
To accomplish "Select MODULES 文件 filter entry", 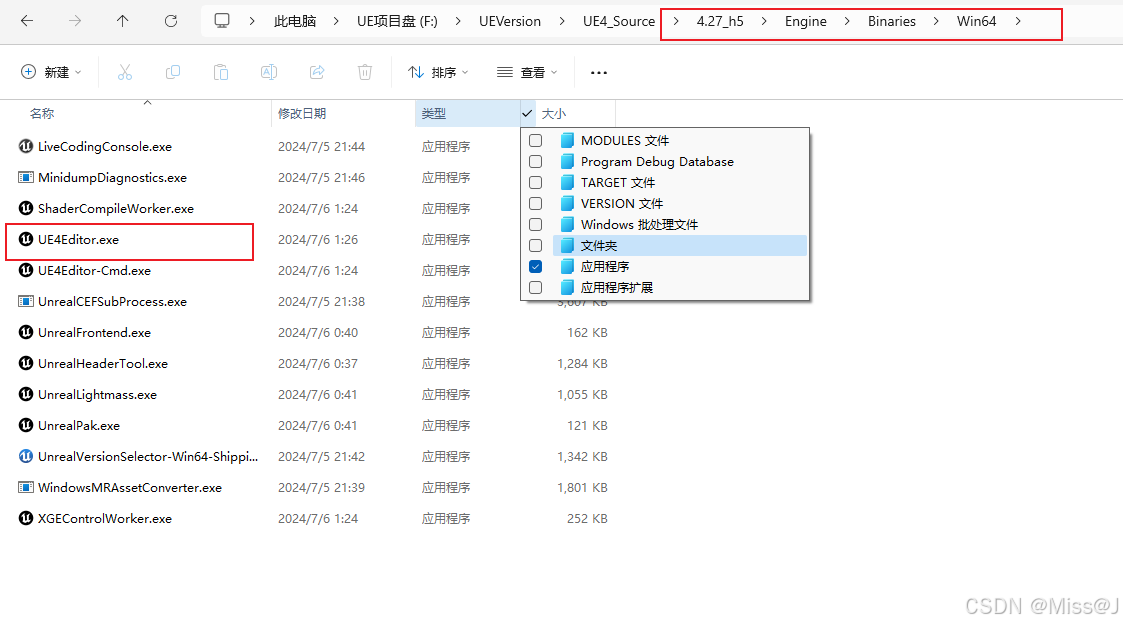I will (625, 140).
